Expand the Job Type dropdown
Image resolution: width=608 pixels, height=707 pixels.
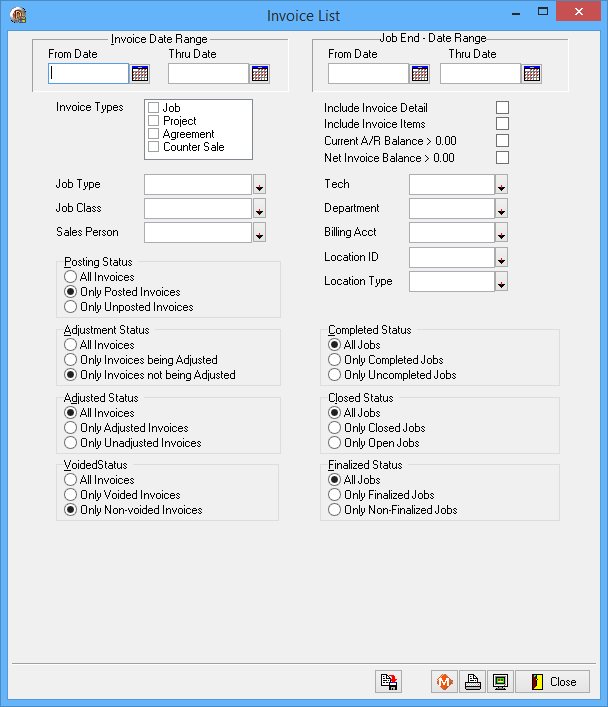click(259, 185)
